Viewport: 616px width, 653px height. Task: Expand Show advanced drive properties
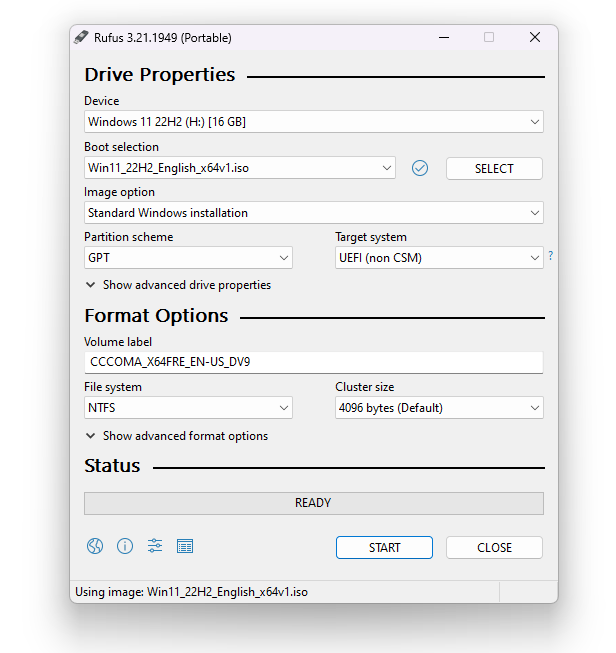[x=178, y=285]
